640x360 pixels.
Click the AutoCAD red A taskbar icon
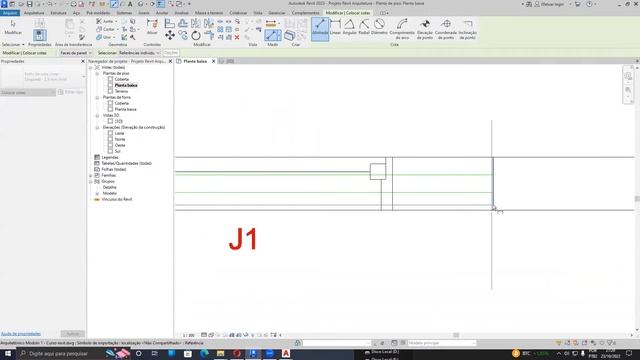tap(286, 353)
